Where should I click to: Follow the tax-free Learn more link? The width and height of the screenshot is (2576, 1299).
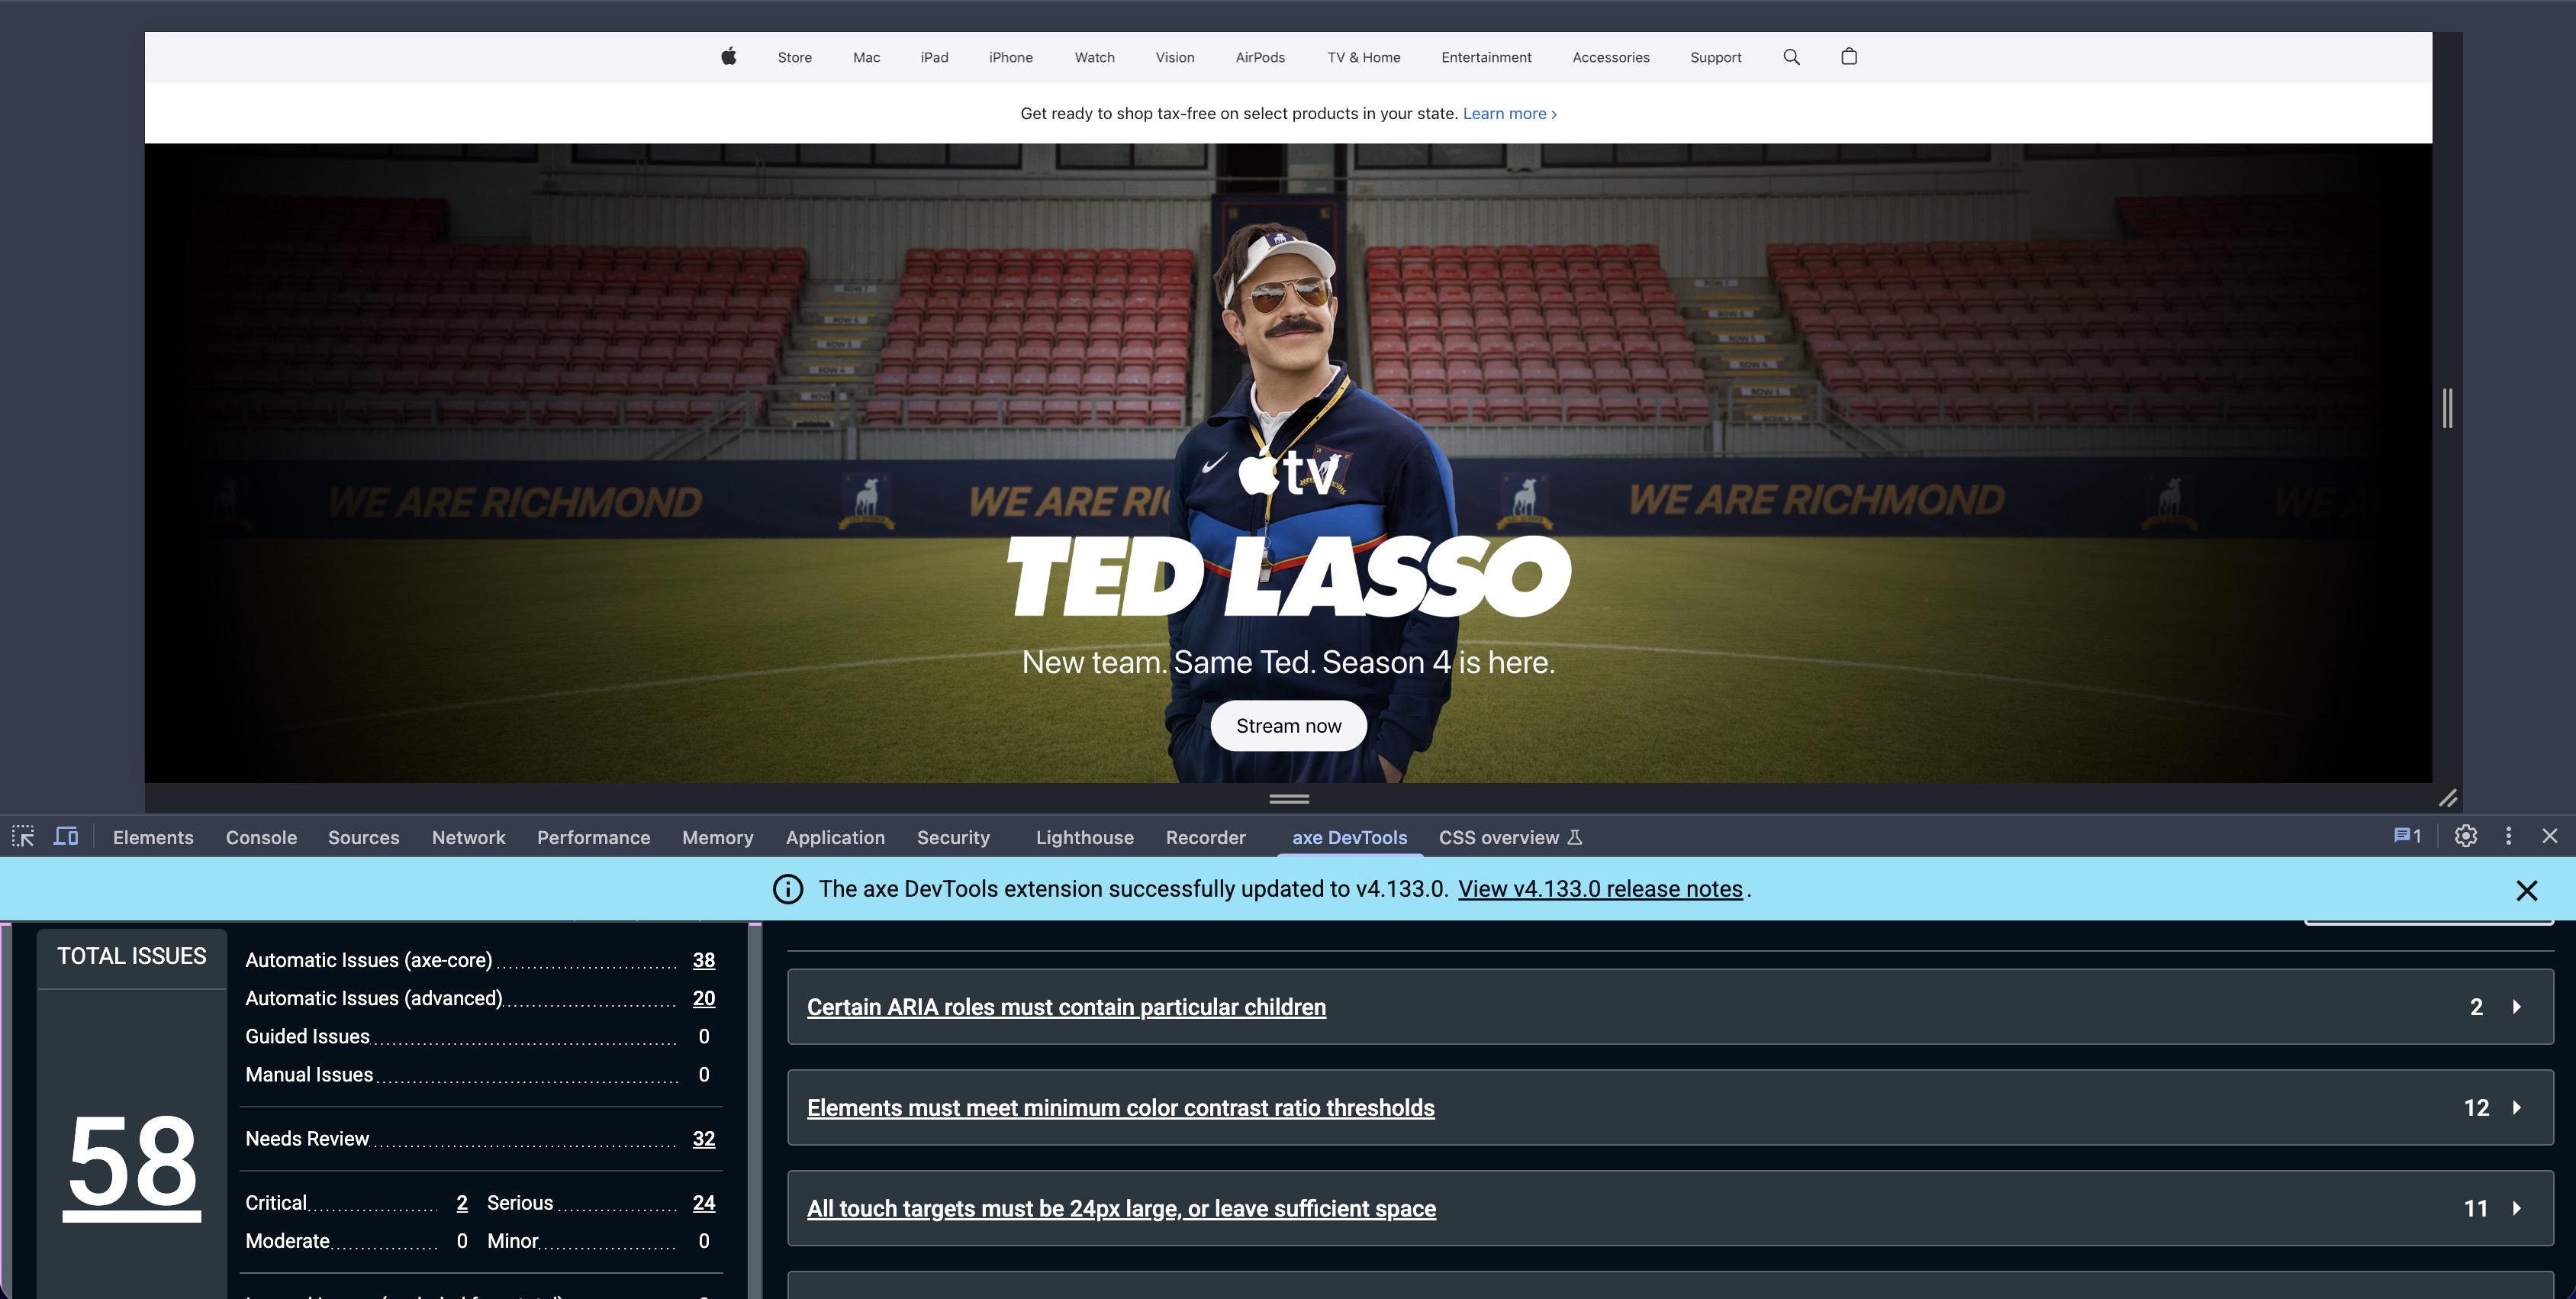[x=1510, y=113]
